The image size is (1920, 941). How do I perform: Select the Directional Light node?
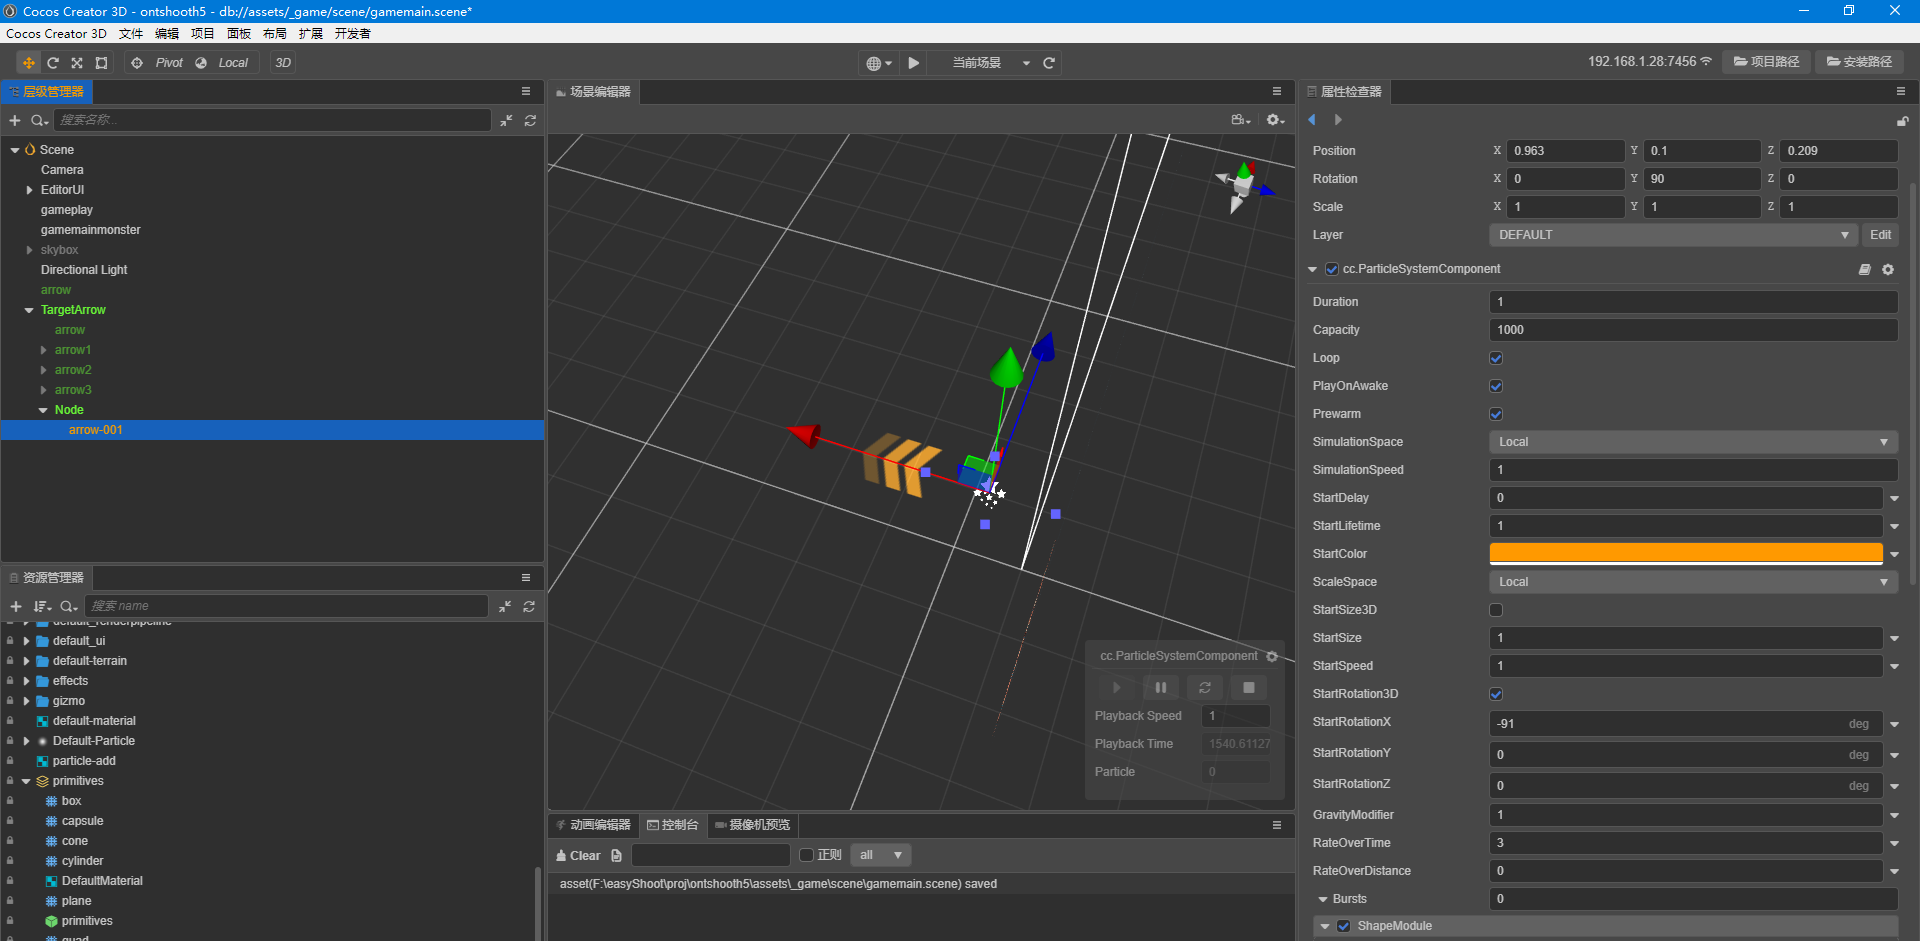84,270
